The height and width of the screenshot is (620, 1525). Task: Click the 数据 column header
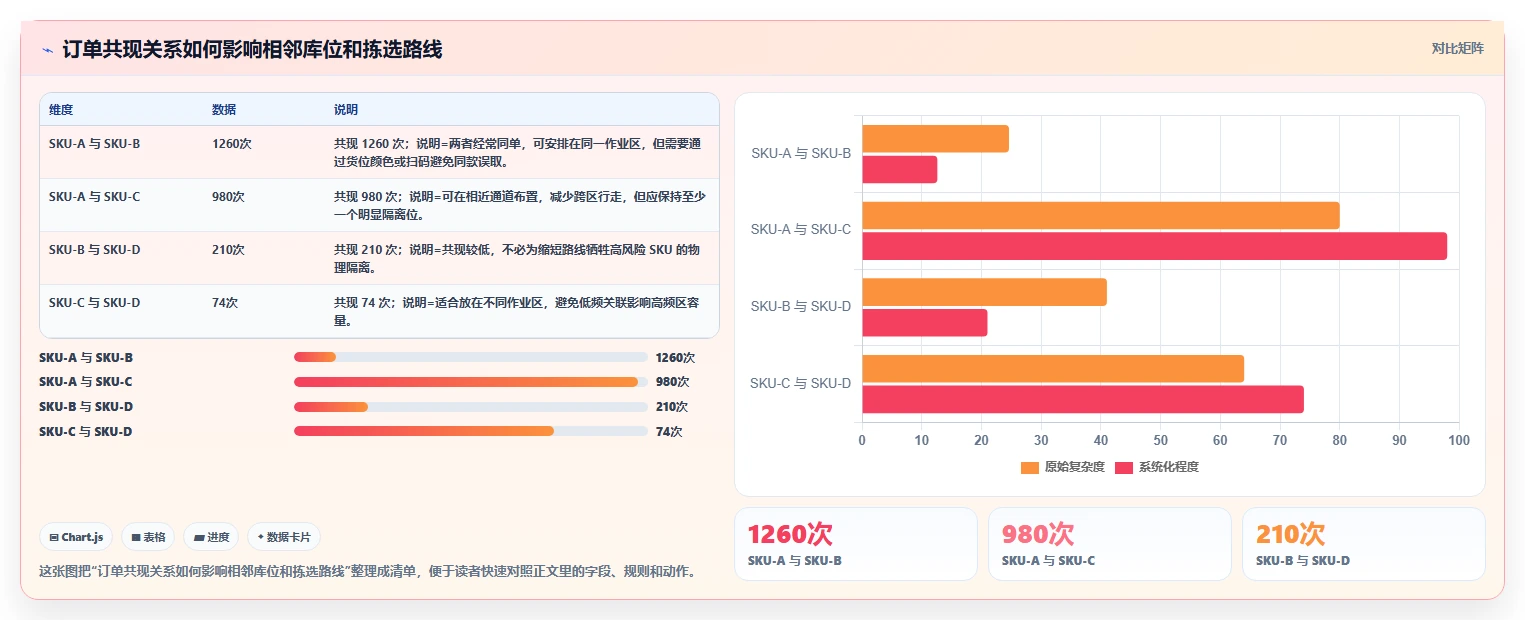coord(224,109)
